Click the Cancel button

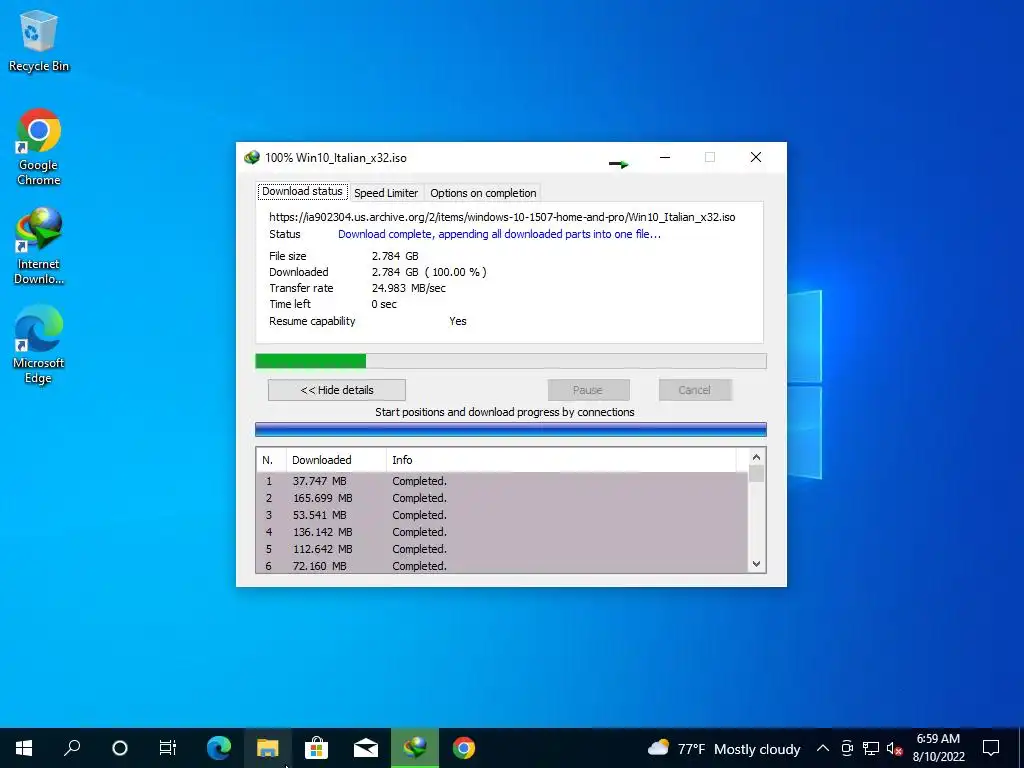coord(694,390)
